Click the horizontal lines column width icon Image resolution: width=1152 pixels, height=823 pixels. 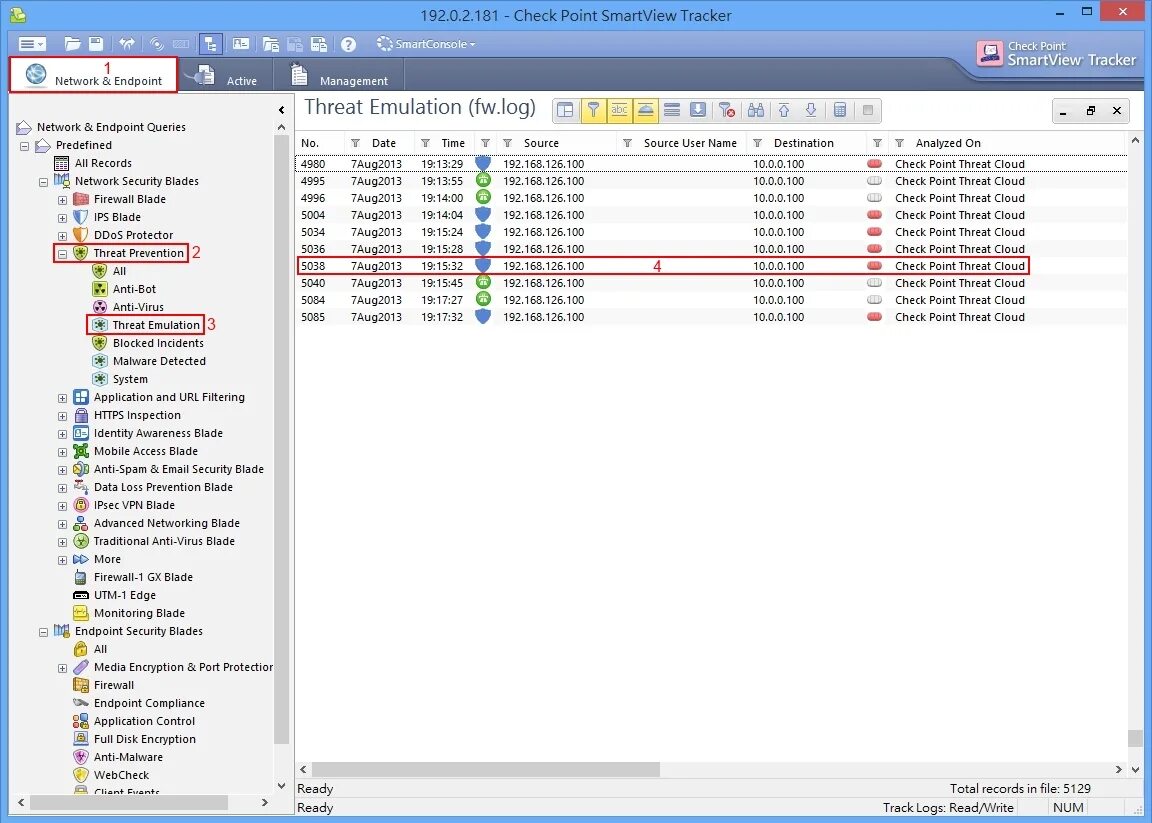click(x=672, y=110)
